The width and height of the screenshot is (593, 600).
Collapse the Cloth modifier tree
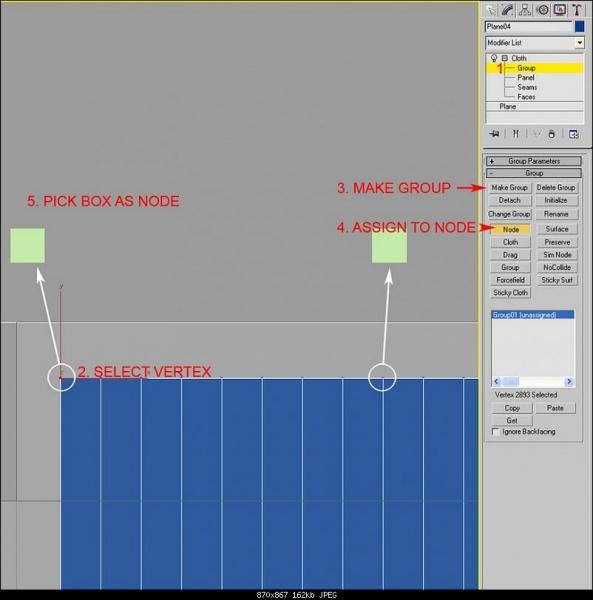pos(505,58)
